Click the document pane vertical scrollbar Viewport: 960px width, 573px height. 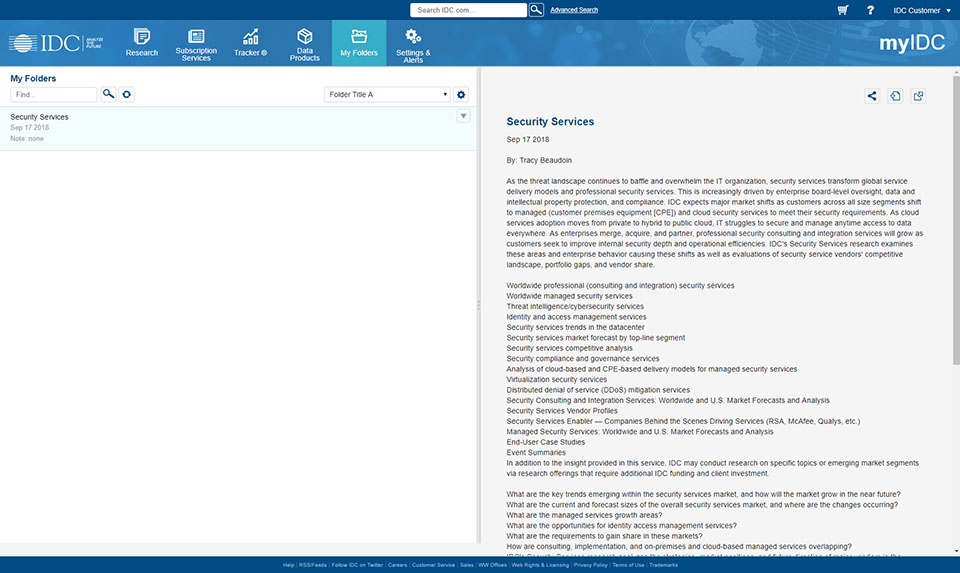[956, 220]
